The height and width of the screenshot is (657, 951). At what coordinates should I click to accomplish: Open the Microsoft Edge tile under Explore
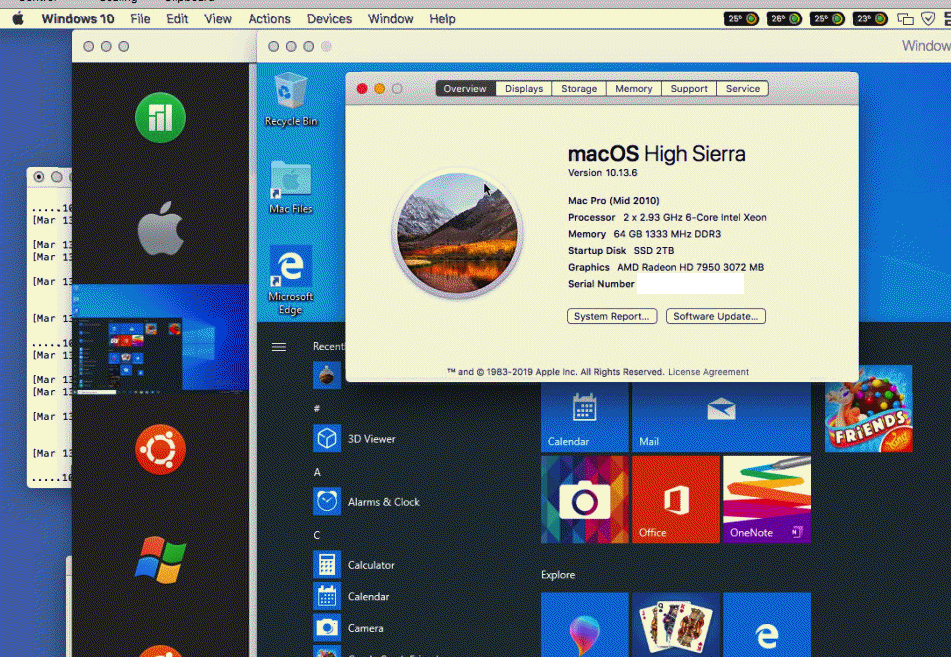(767, 625)
